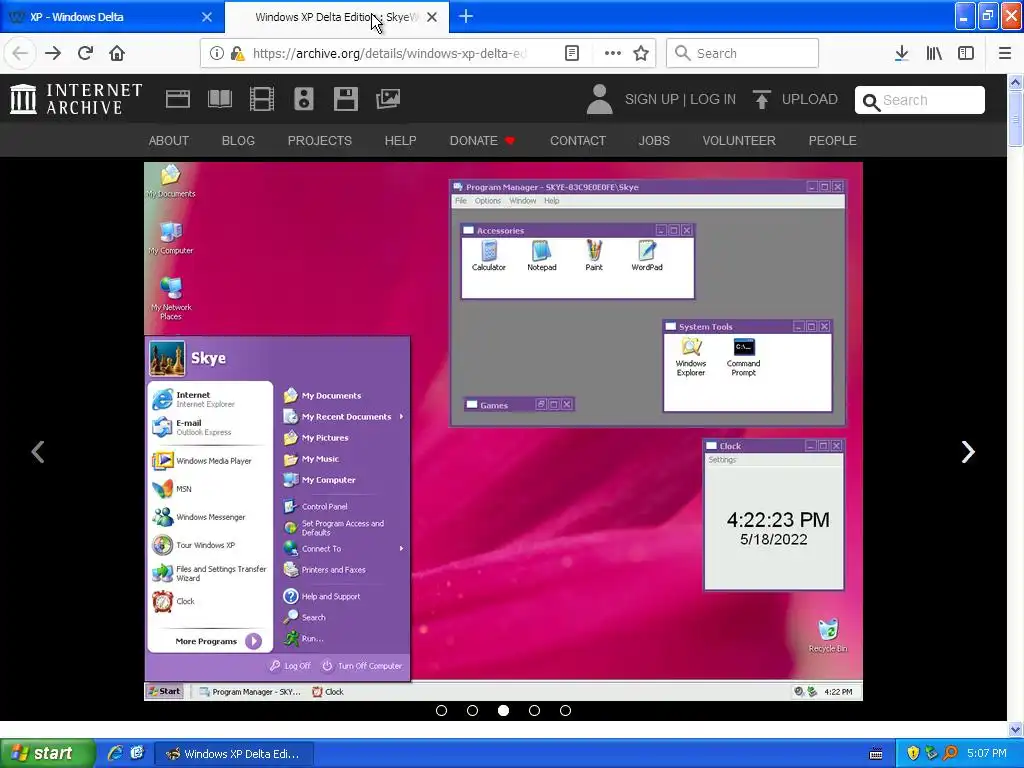1024x768 pixels.
Task: Show previous carousel image
Action: 38,452
